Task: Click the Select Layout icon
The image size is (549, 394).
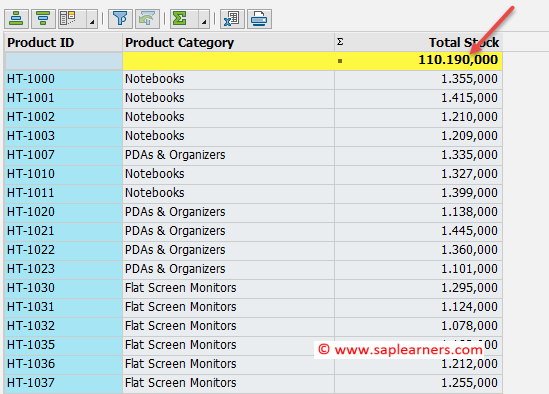Action: [72, 19]
